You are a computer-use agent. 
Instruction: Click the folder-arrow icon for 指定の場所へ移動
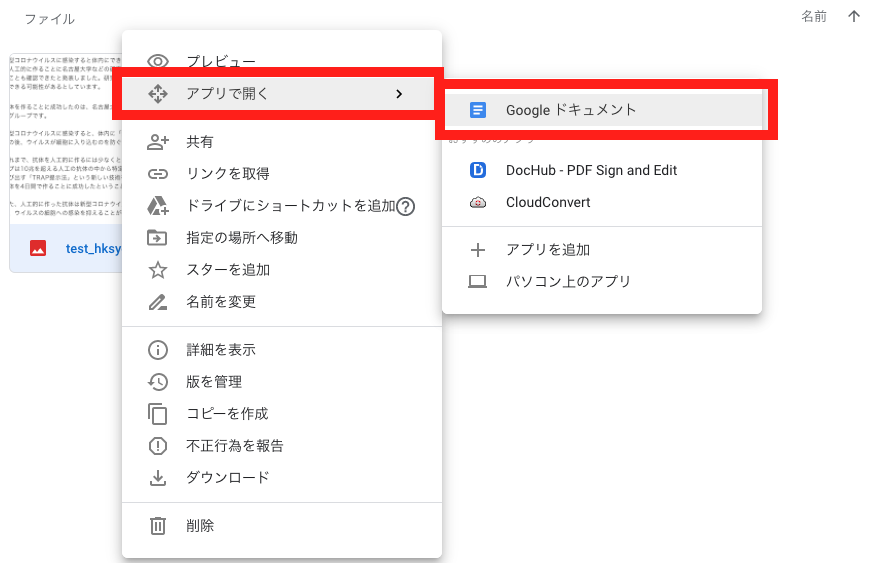(157, 237)
